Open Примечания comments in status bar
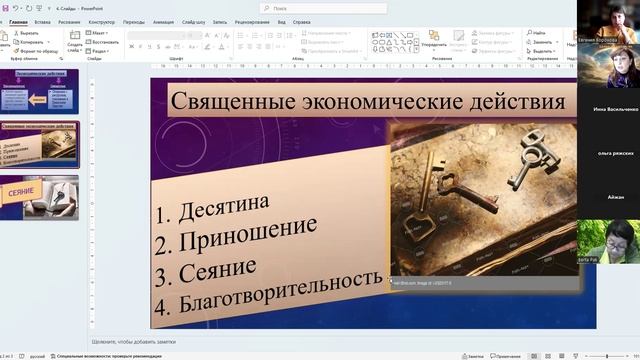 [x=505, y=356]
